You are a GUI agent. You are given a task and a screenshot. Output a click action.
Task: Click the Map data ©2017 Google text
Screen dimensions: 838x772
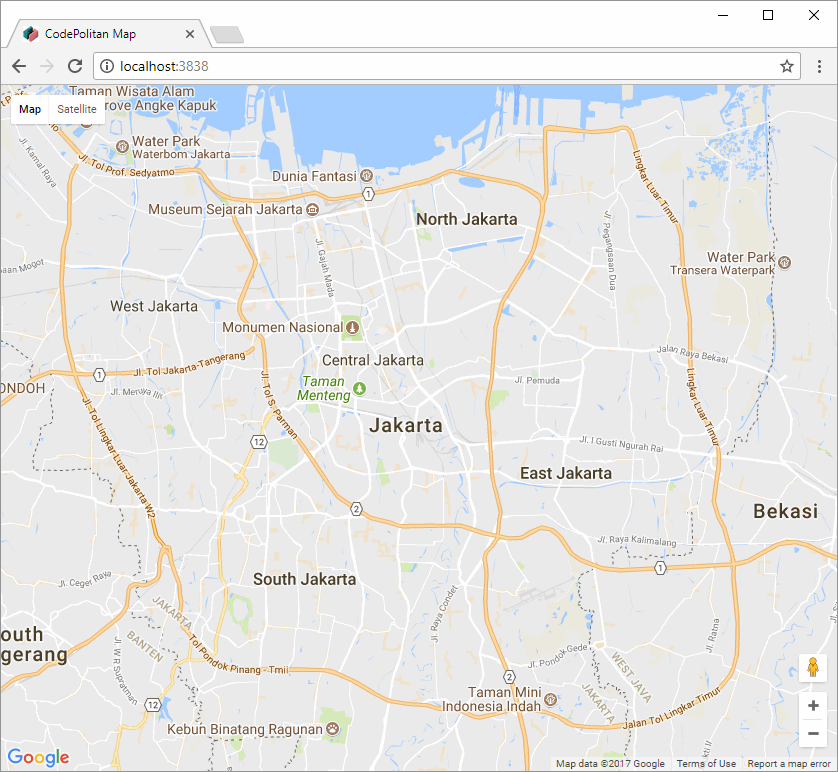click(610, 764)
